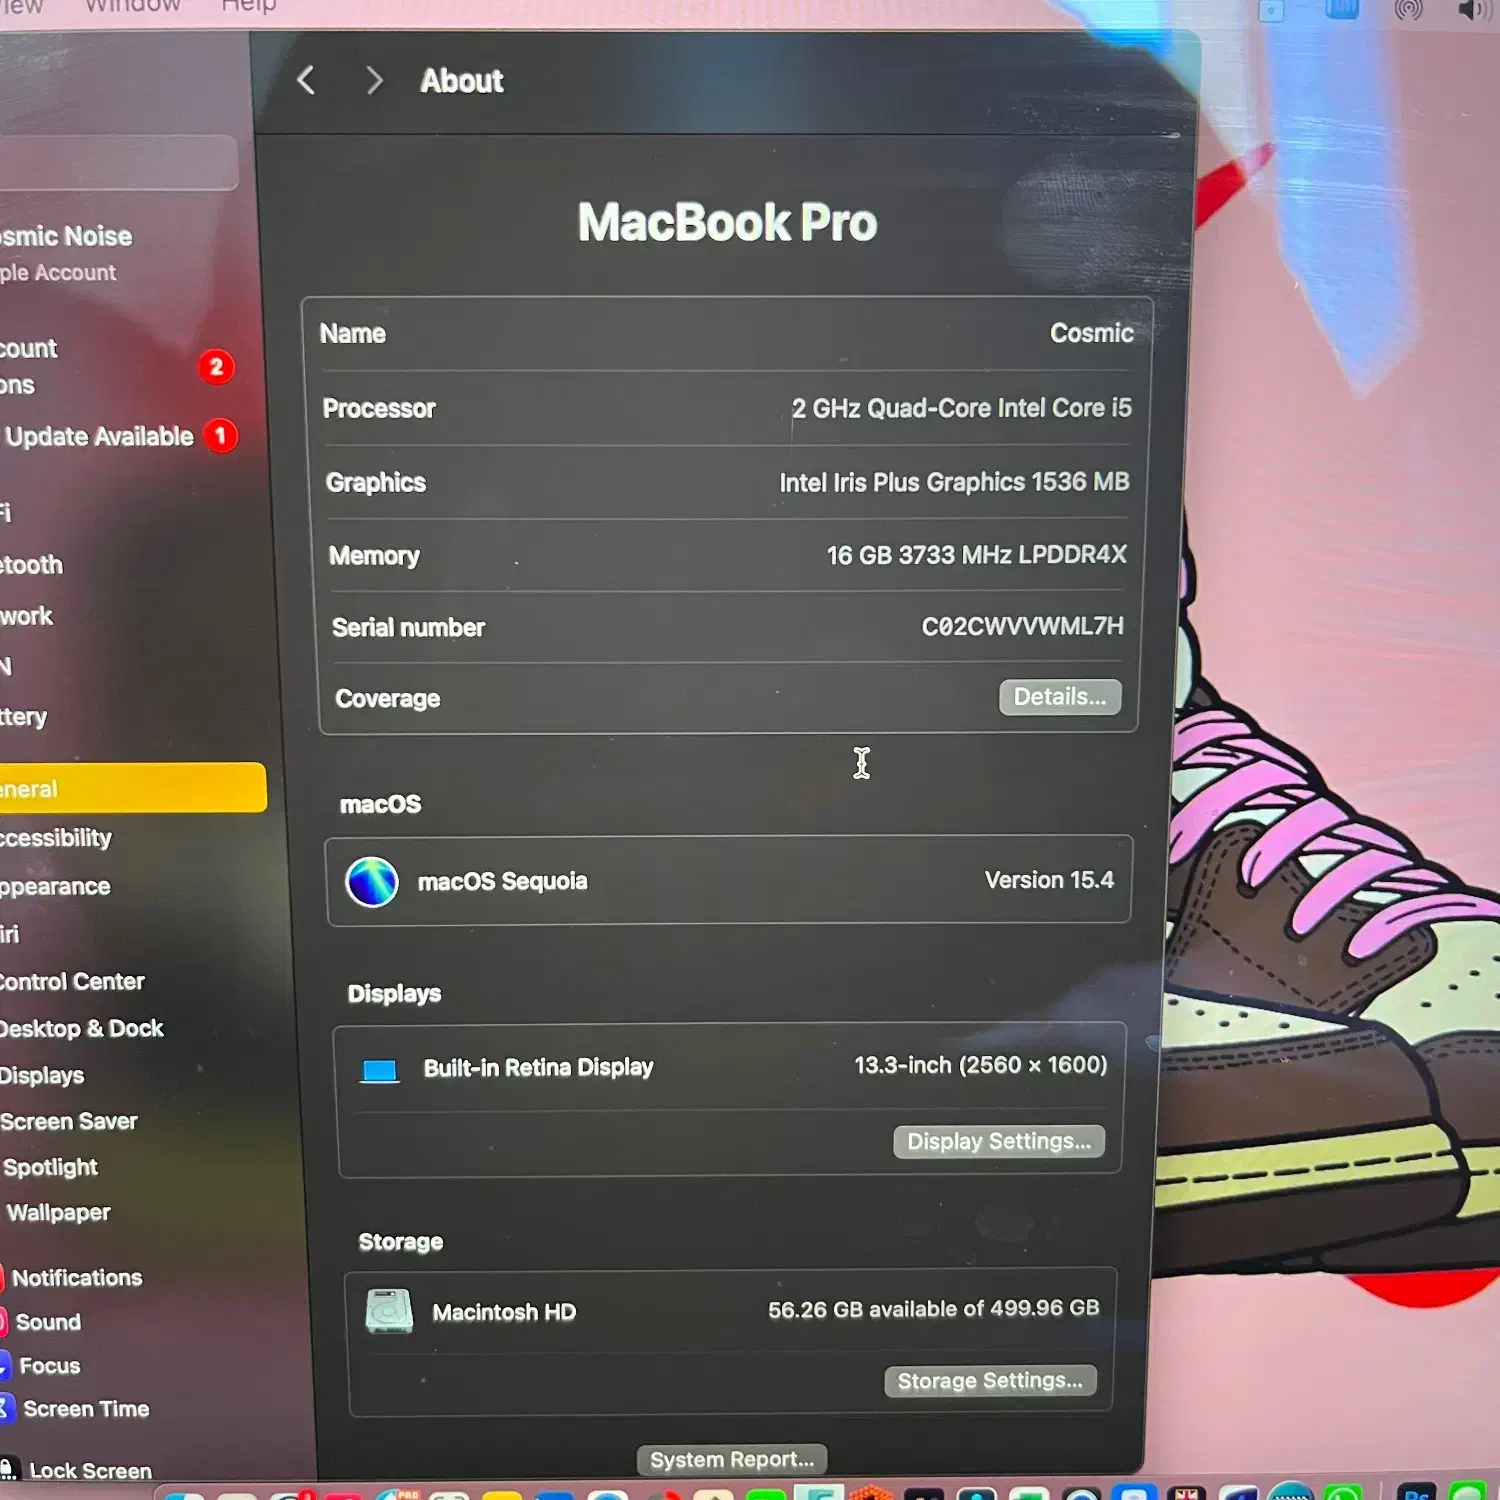This screenshot has height=1500, width=1500.
Task: Open System Report
Action: click(x=731, y=1459)
